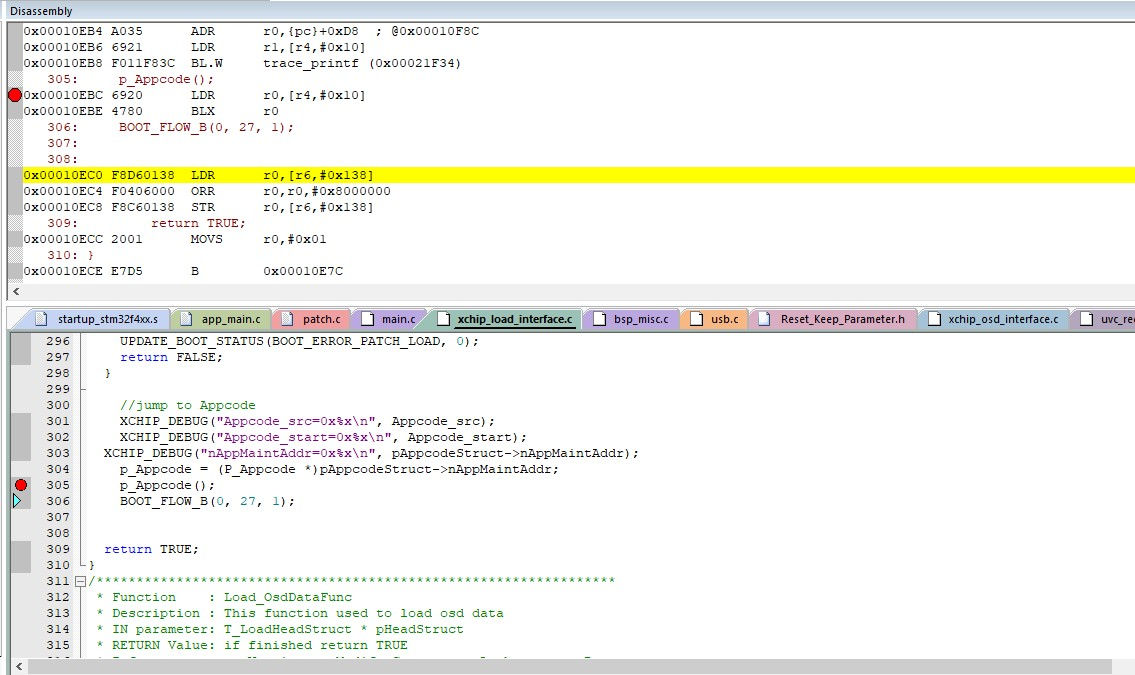
Task: Toggle the breakpoint beside address 0x00010EBC
Action: tap(13, 95)
